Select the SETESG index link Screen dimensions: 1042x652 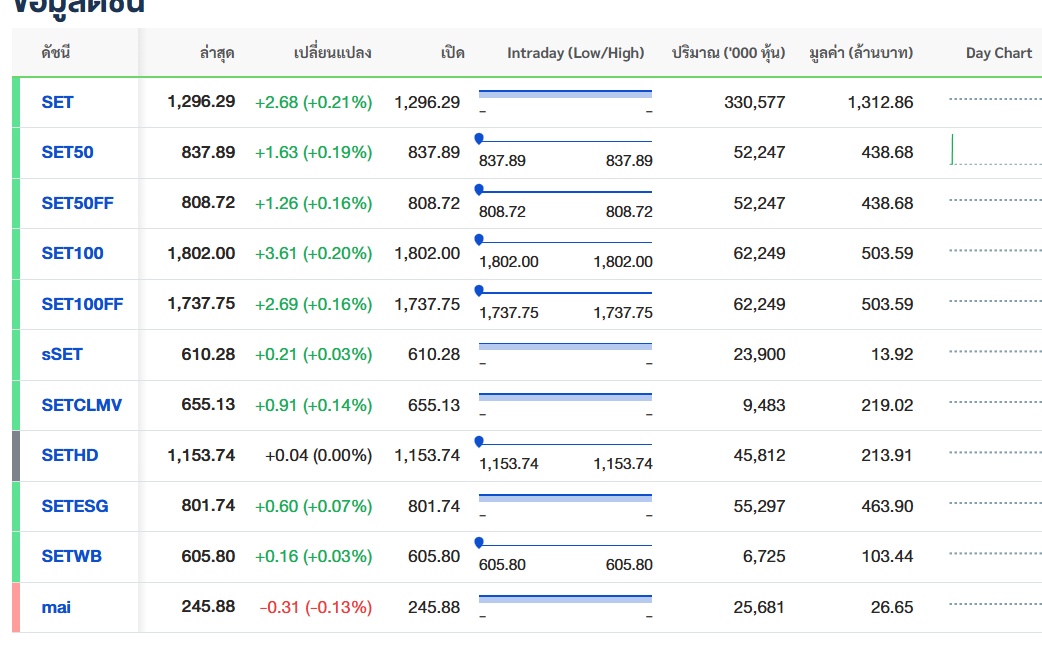[x=75, y=506]
